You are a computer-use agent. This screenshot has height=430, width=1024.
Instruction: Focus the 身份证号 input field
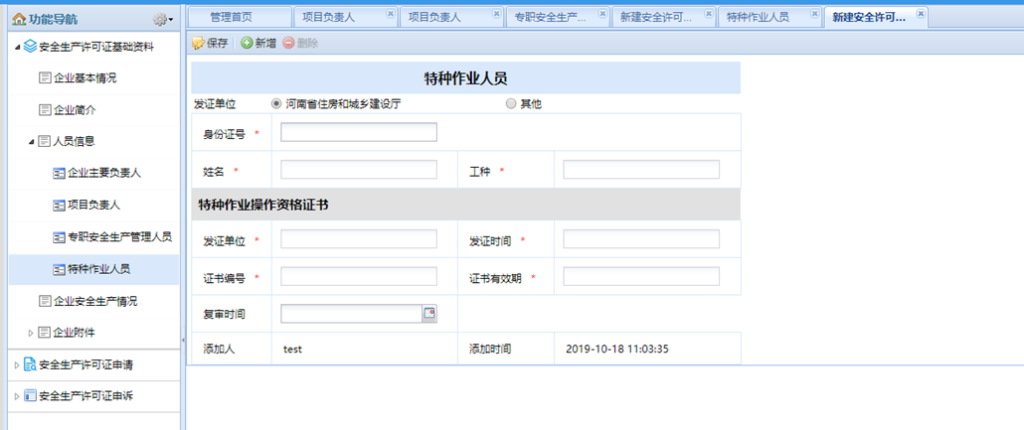pyautogui.click(x=359, y=133)
